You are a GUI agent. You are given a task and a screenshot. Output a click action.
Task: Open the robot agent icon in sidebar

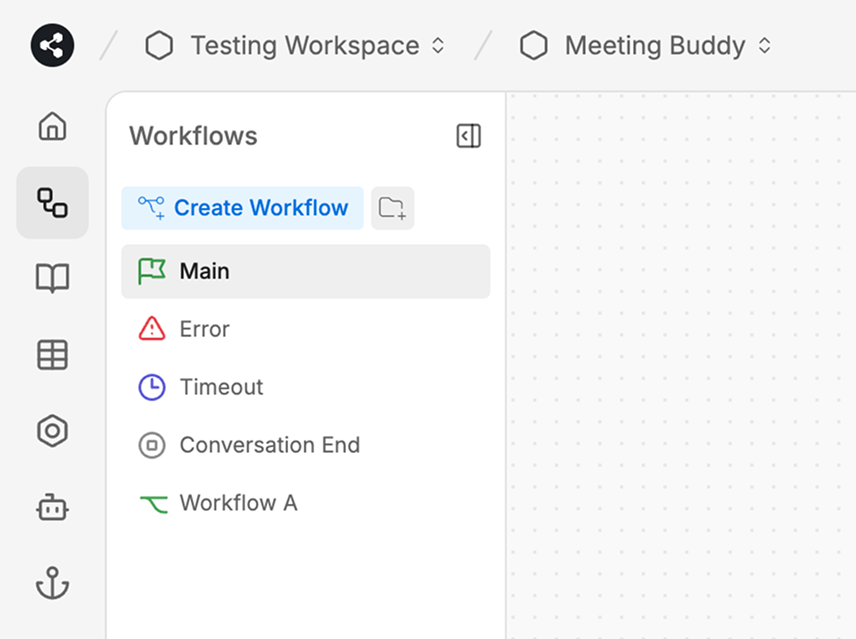click(52, 507)
